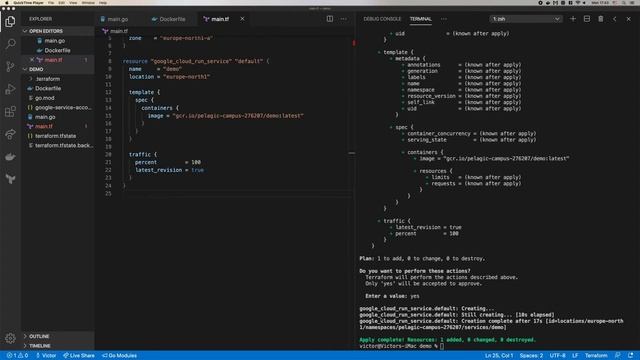Kill the terminal with trash icon
Viewport: 640px width, 360px height.
[600, 19]
